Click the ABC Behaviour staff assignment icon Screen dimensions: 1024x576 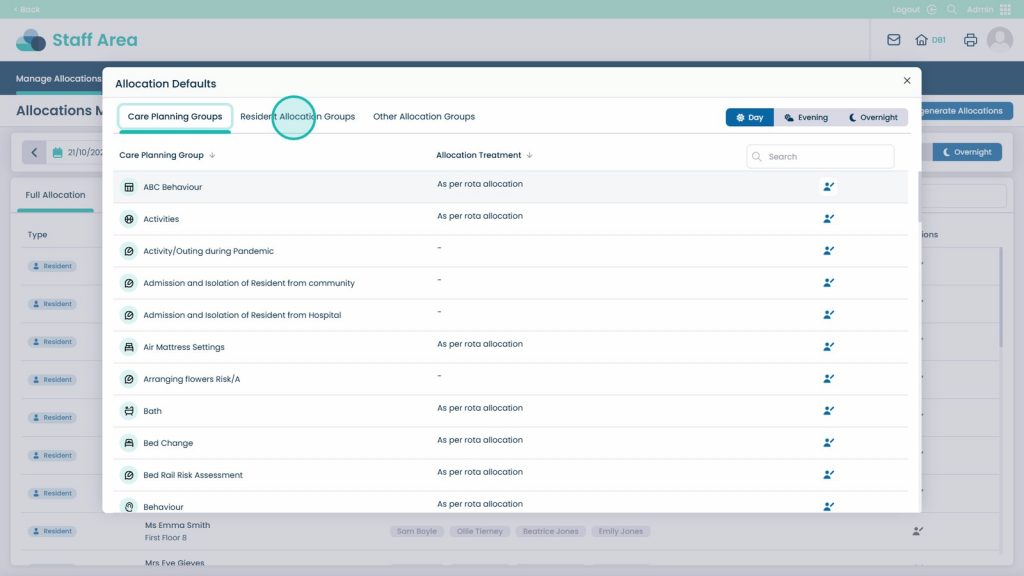828,186
